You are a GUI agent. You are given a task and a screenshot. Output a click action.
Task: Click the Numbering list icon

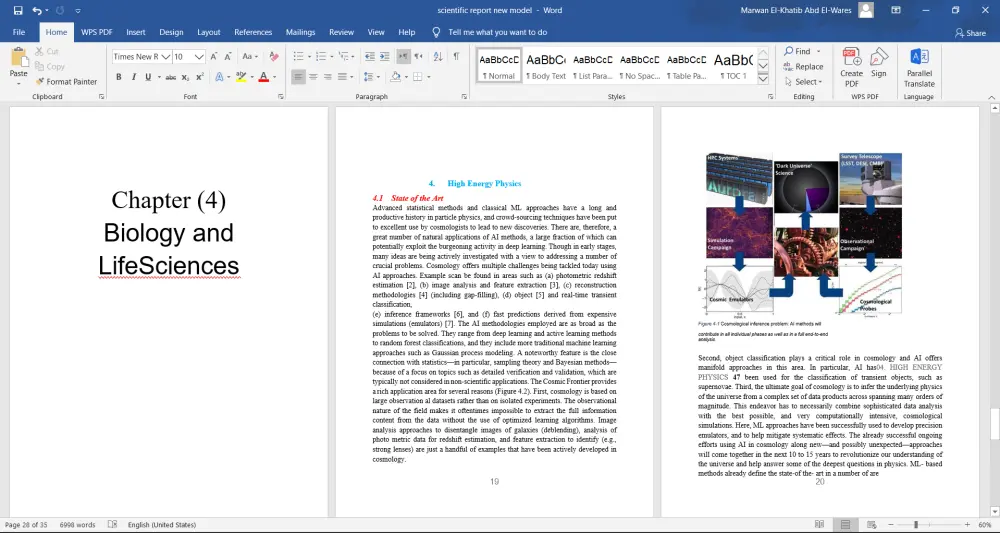(321, 57)
